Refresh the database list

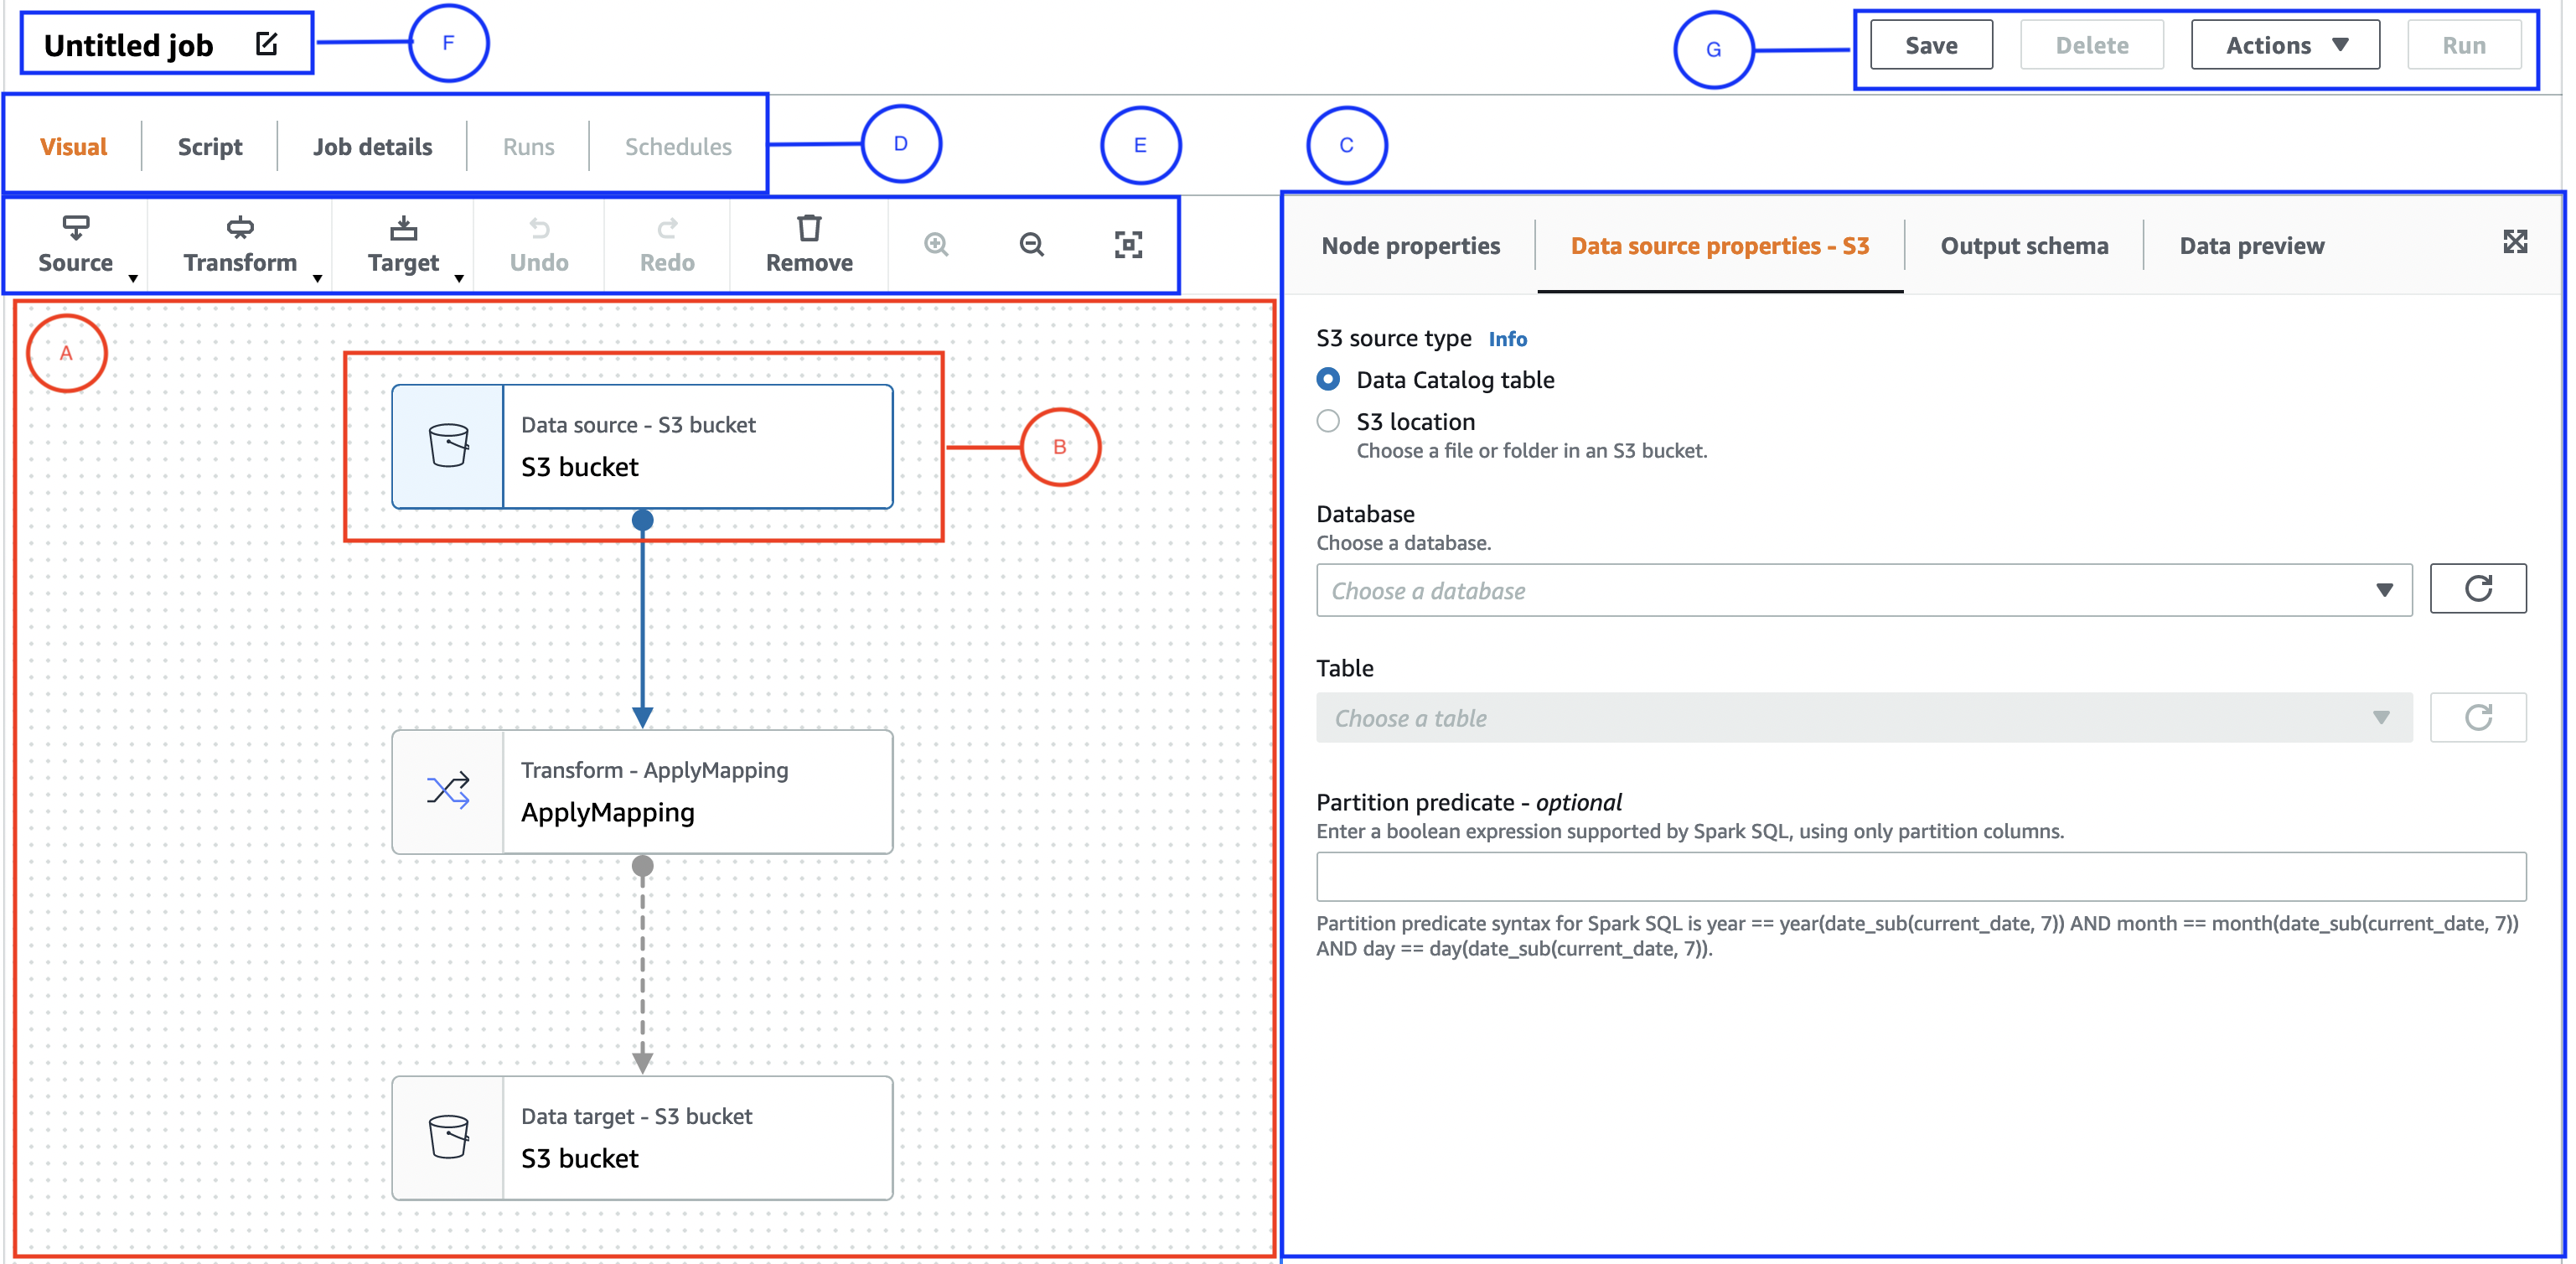click(x=2477, y=589)
